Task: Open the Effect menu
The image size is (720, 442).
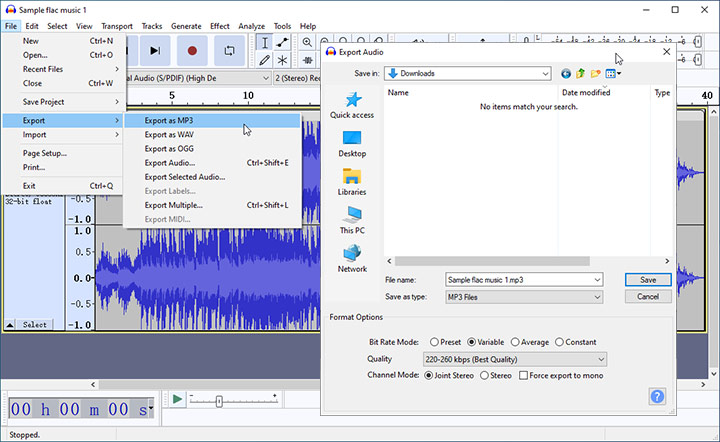Action: [220, 26]
